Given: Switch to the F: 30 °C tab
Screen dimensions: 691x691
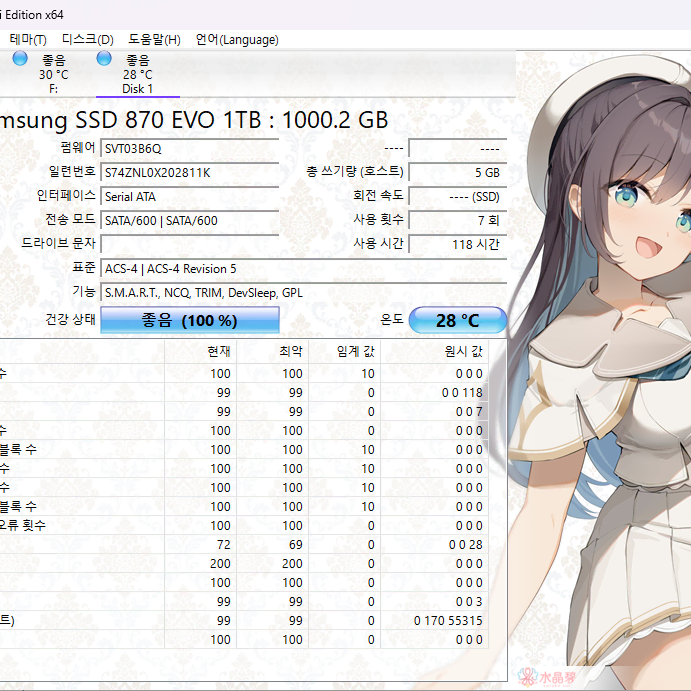Looking at the screenshot, I should [53, 74].
